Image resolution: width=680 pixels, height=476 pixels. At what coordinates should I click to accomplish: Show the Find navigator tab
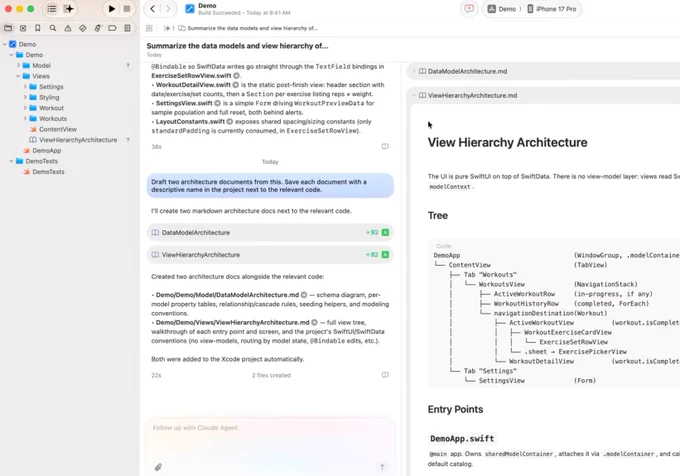(52, 28)
